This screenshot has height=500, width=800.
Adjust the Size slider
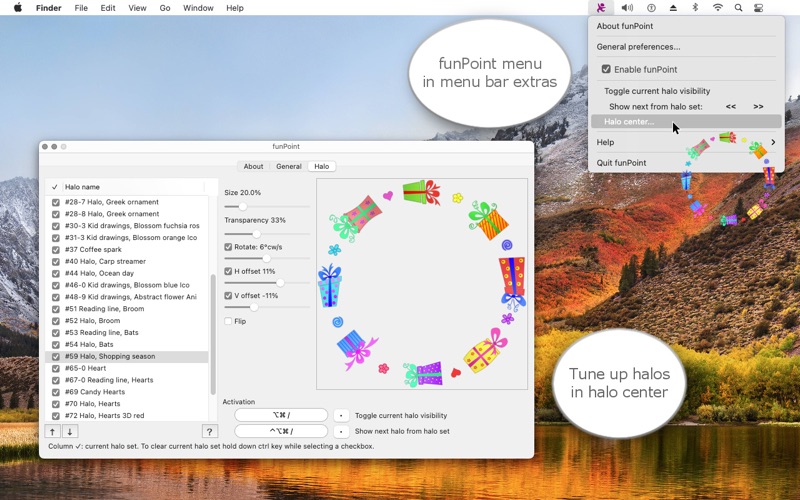tap(243, 207)
